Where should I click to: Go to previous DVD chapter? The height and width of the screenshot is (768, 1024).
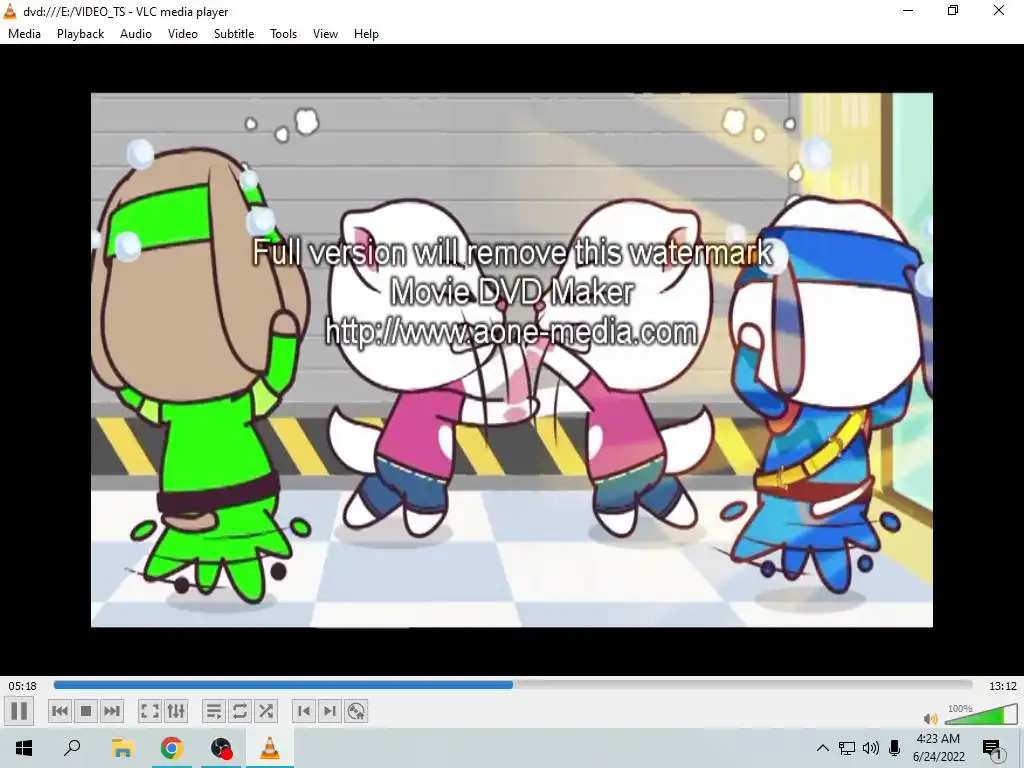point(304,711)
